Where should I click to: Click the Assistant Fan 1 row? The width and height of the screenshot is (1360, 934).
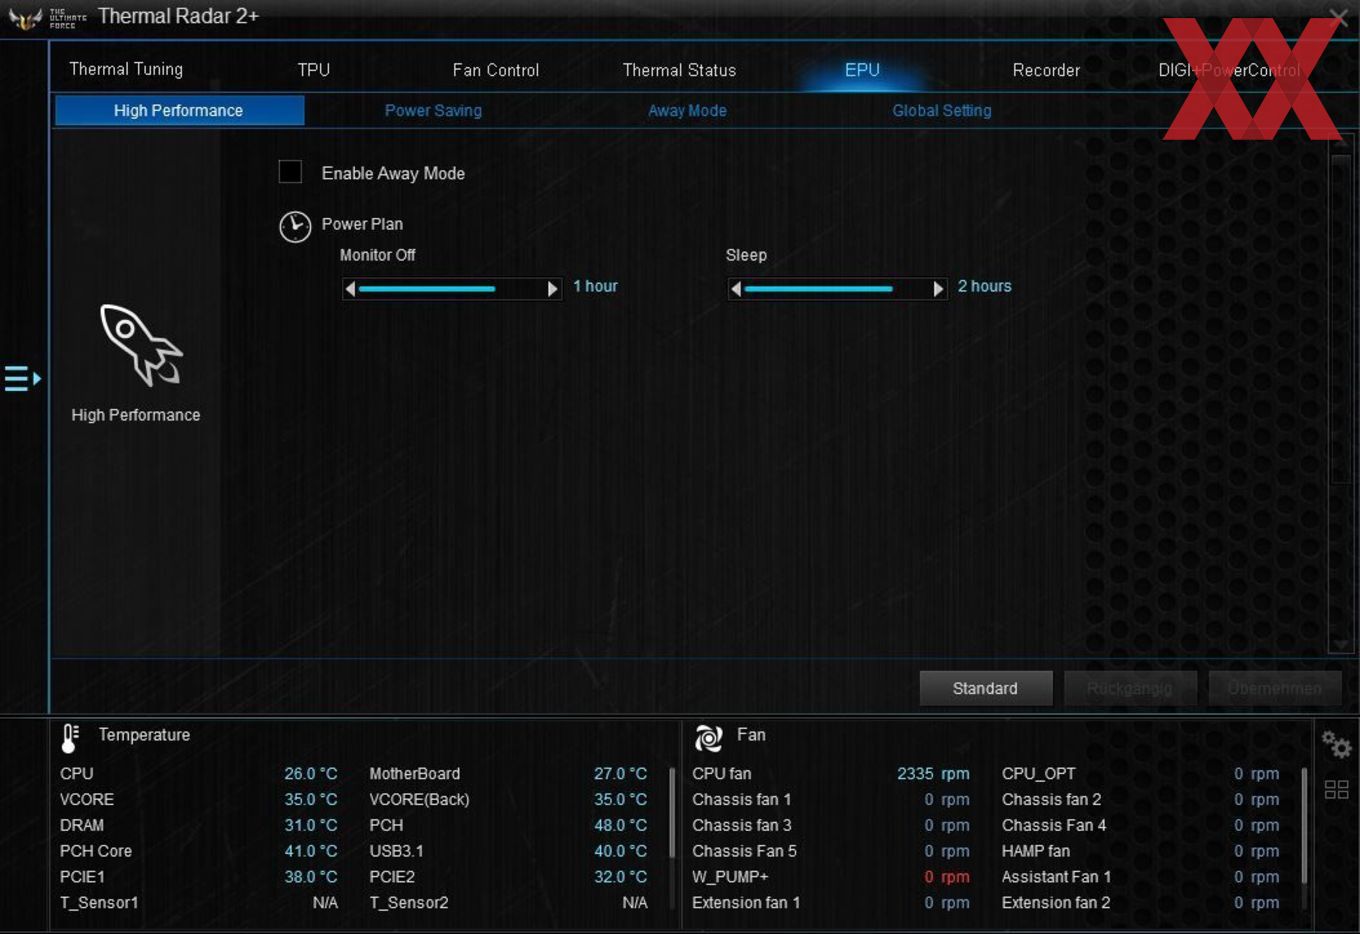(1140, 876)
